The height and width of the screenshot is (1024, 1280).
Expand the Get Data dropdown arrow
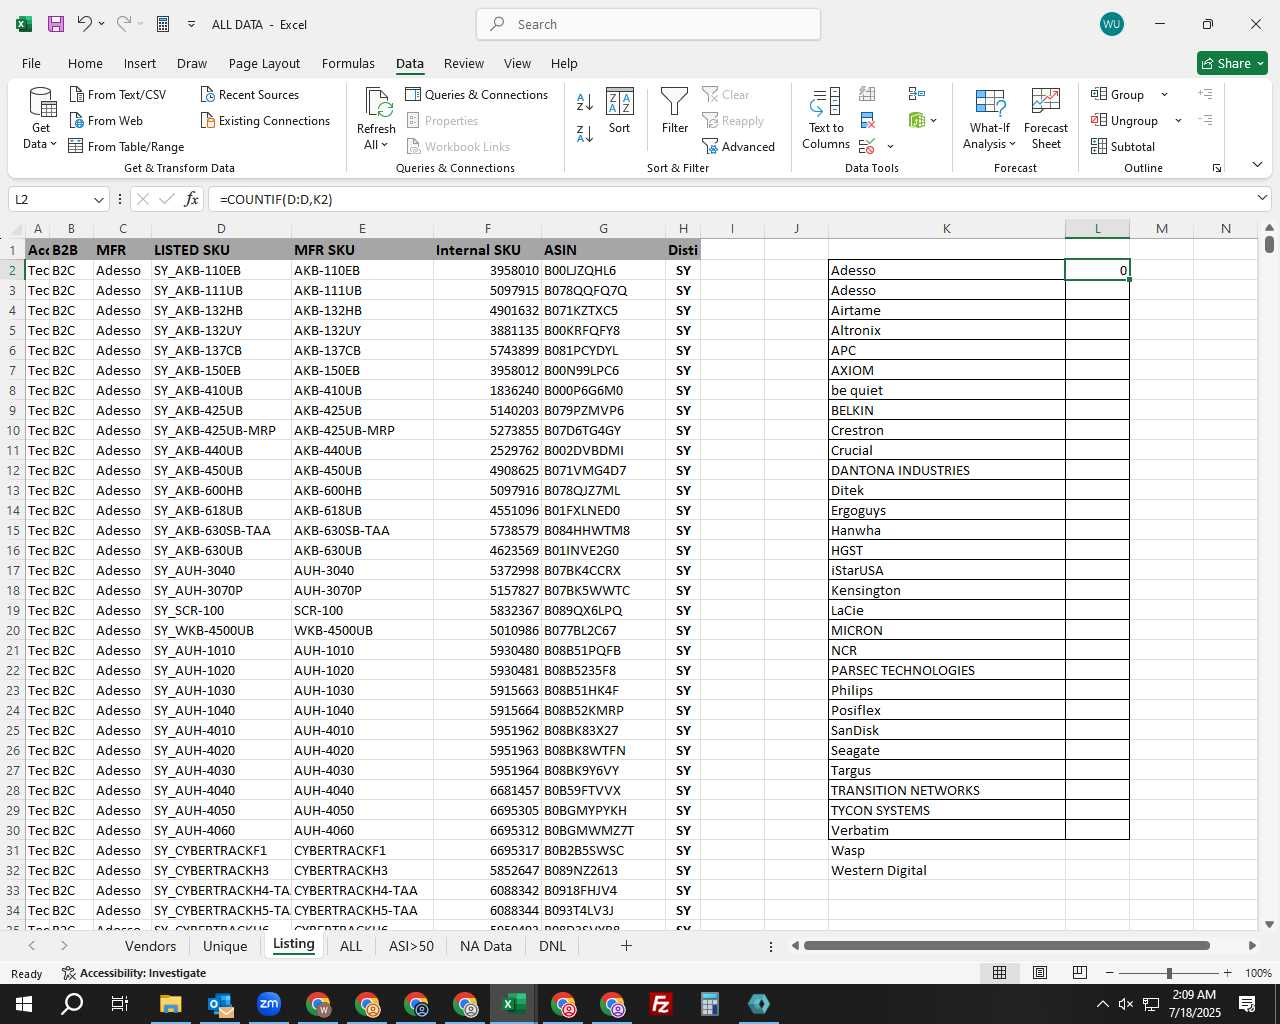pyautogui.click(x=53, y=144)
